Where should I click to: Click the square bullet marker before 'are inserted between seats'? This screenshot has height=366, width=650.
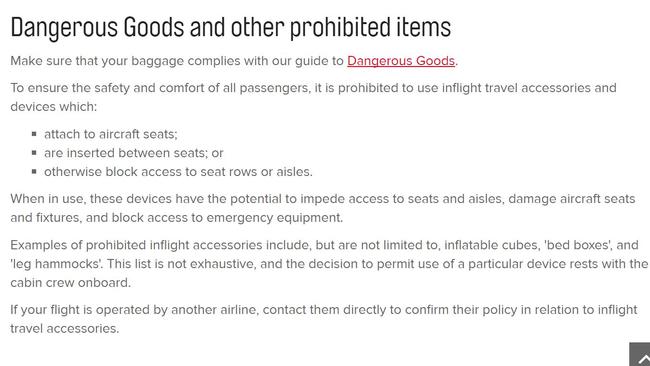coord(34,153)
